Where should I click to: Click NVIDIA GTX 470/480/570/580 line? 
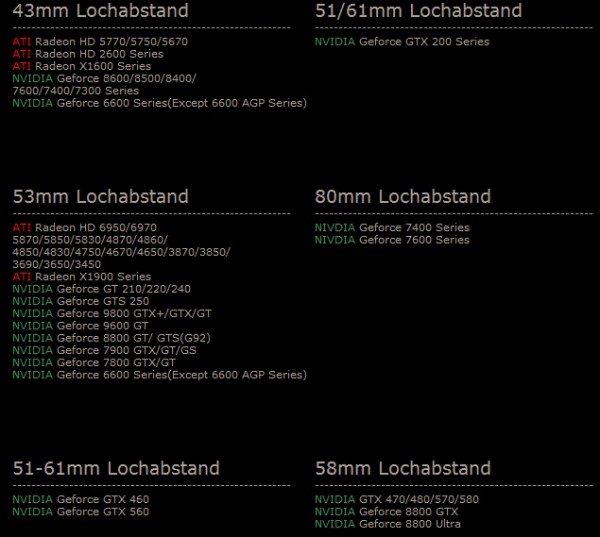click(x=396, y=499)
